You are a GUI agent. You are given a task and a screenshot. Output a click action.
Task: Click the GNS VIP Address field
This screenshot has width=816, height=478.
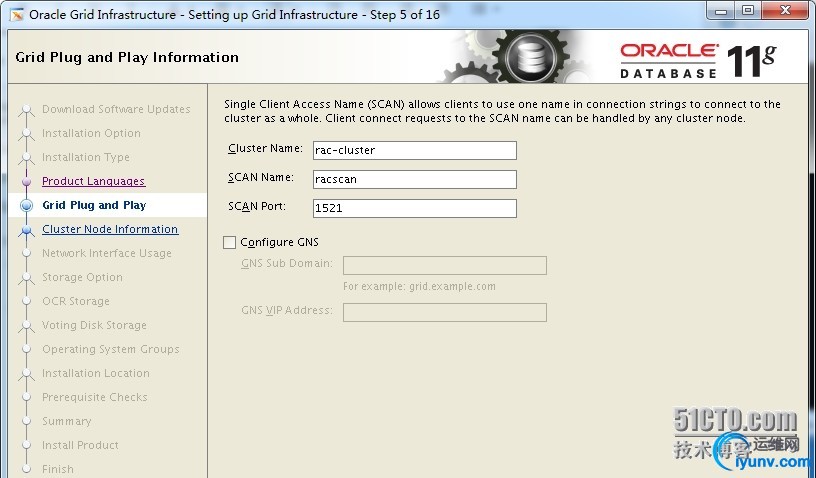point(445,313)
